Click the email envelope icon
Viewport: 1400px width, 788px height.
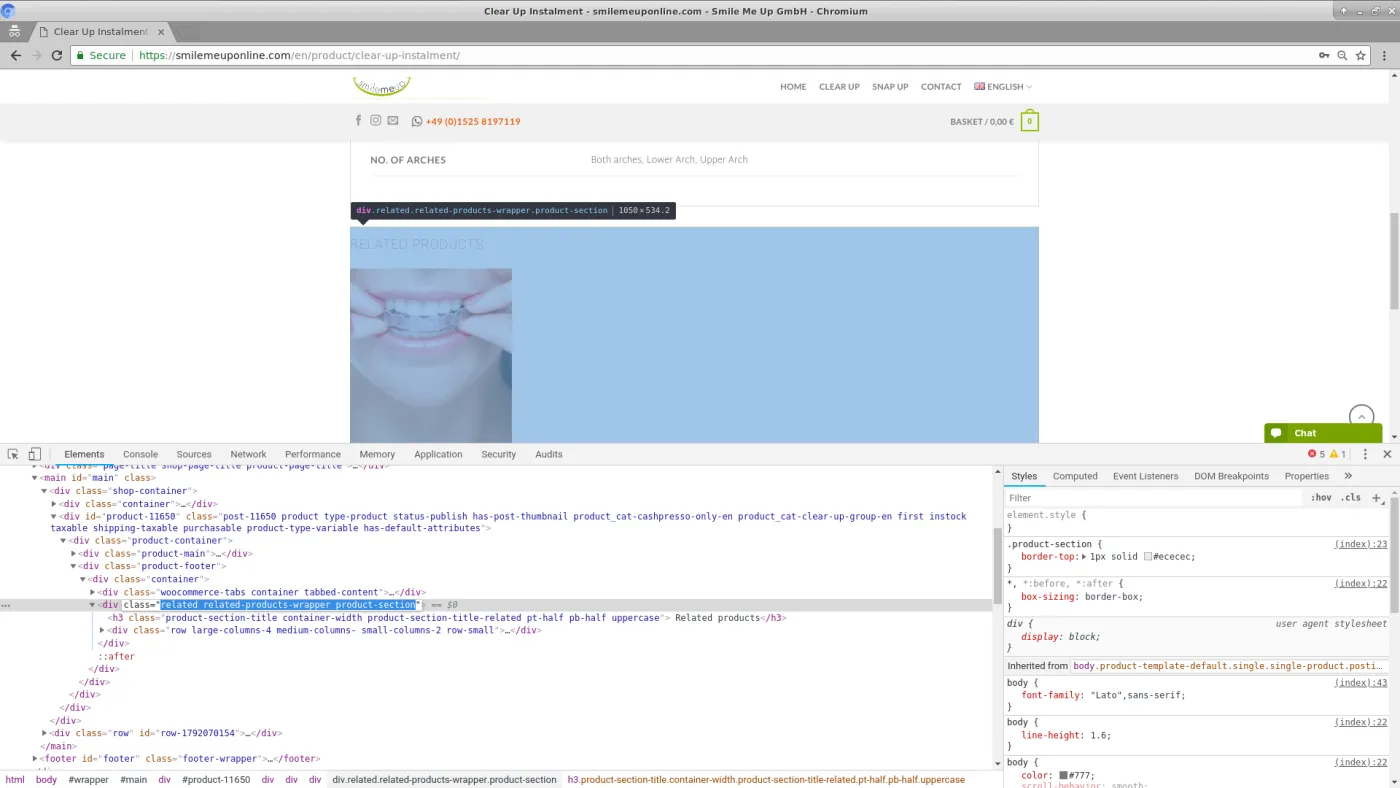click(x=393, y=121)
